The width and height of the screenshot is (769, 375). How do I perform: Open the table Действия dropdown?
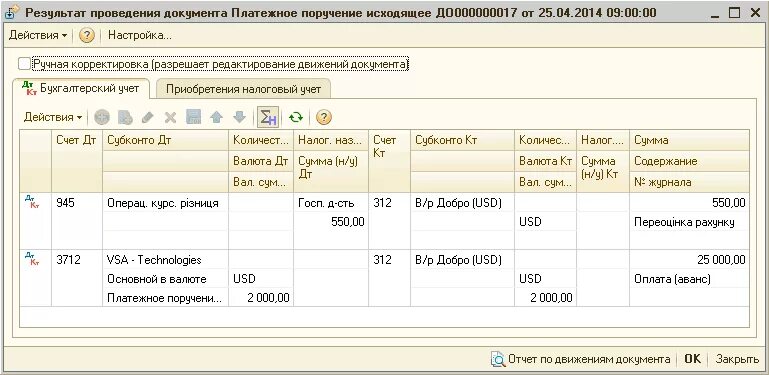pos(53,117)
